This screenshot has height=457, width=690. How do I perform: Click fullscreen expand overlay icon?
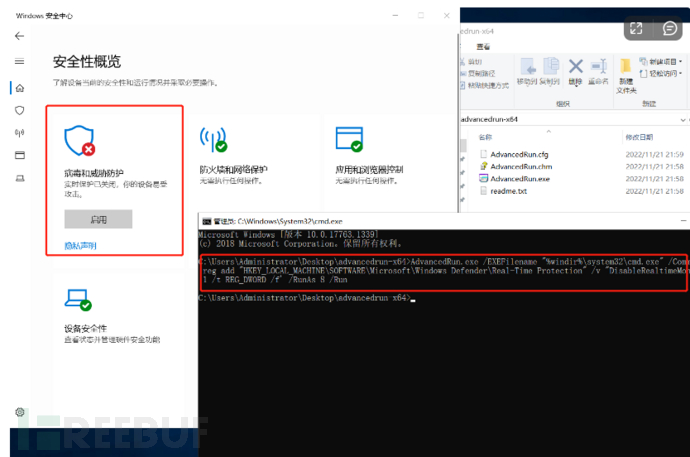click(636, 29)
